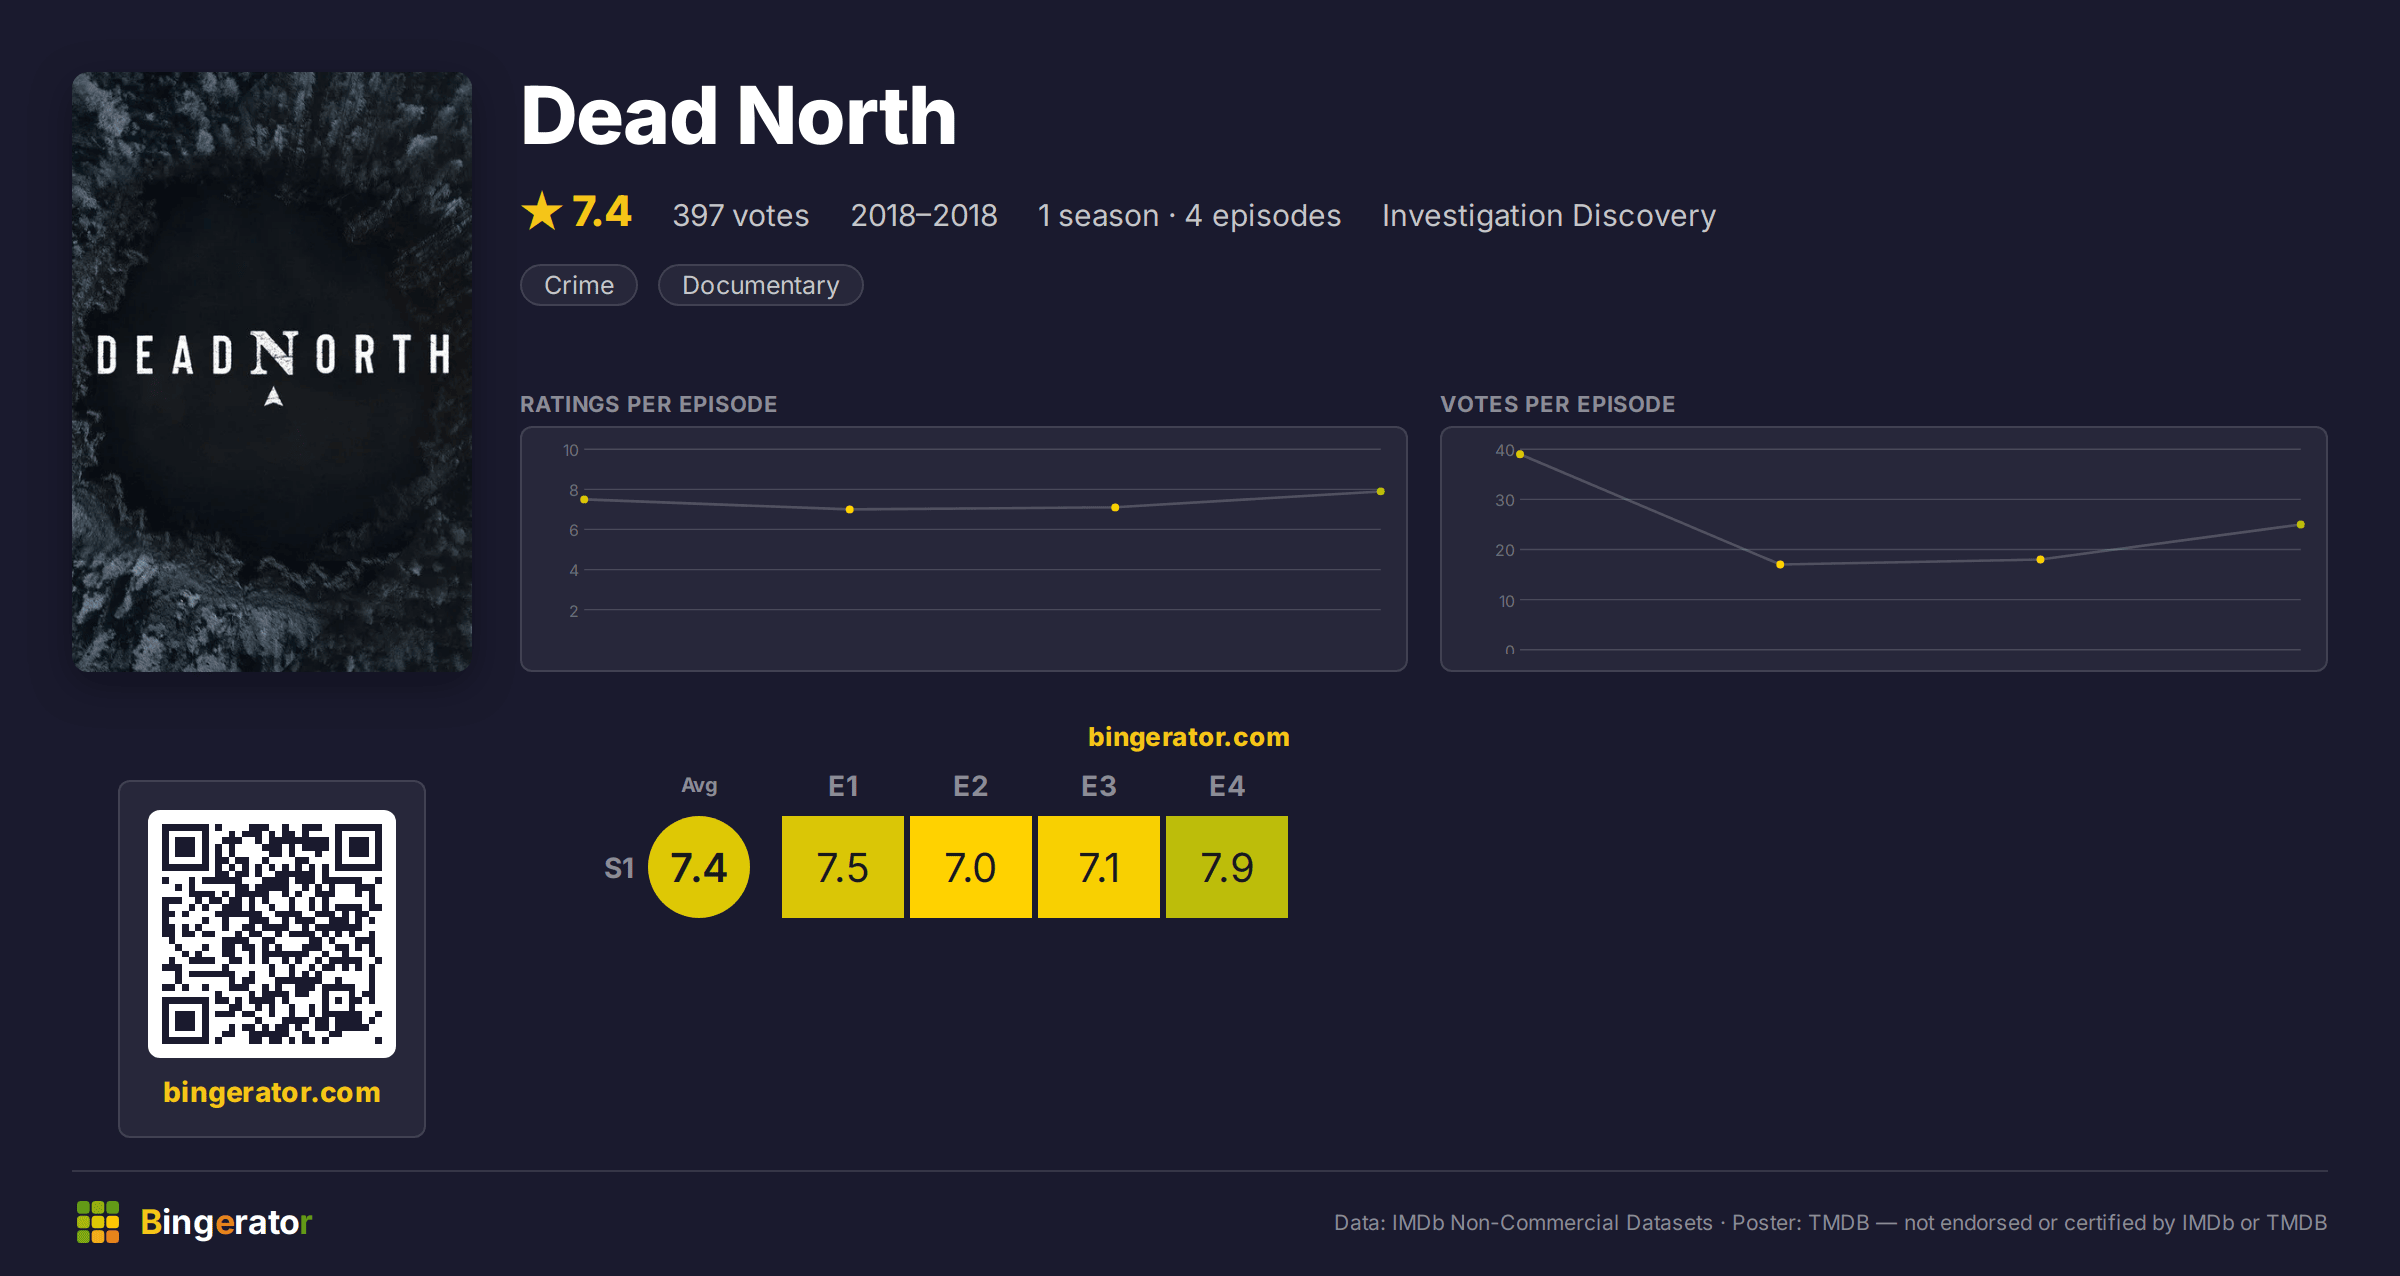This screenshot has height=1276, width=2400.
Task: Select the Documentary genre tag
Action: (x=760, y=285)
